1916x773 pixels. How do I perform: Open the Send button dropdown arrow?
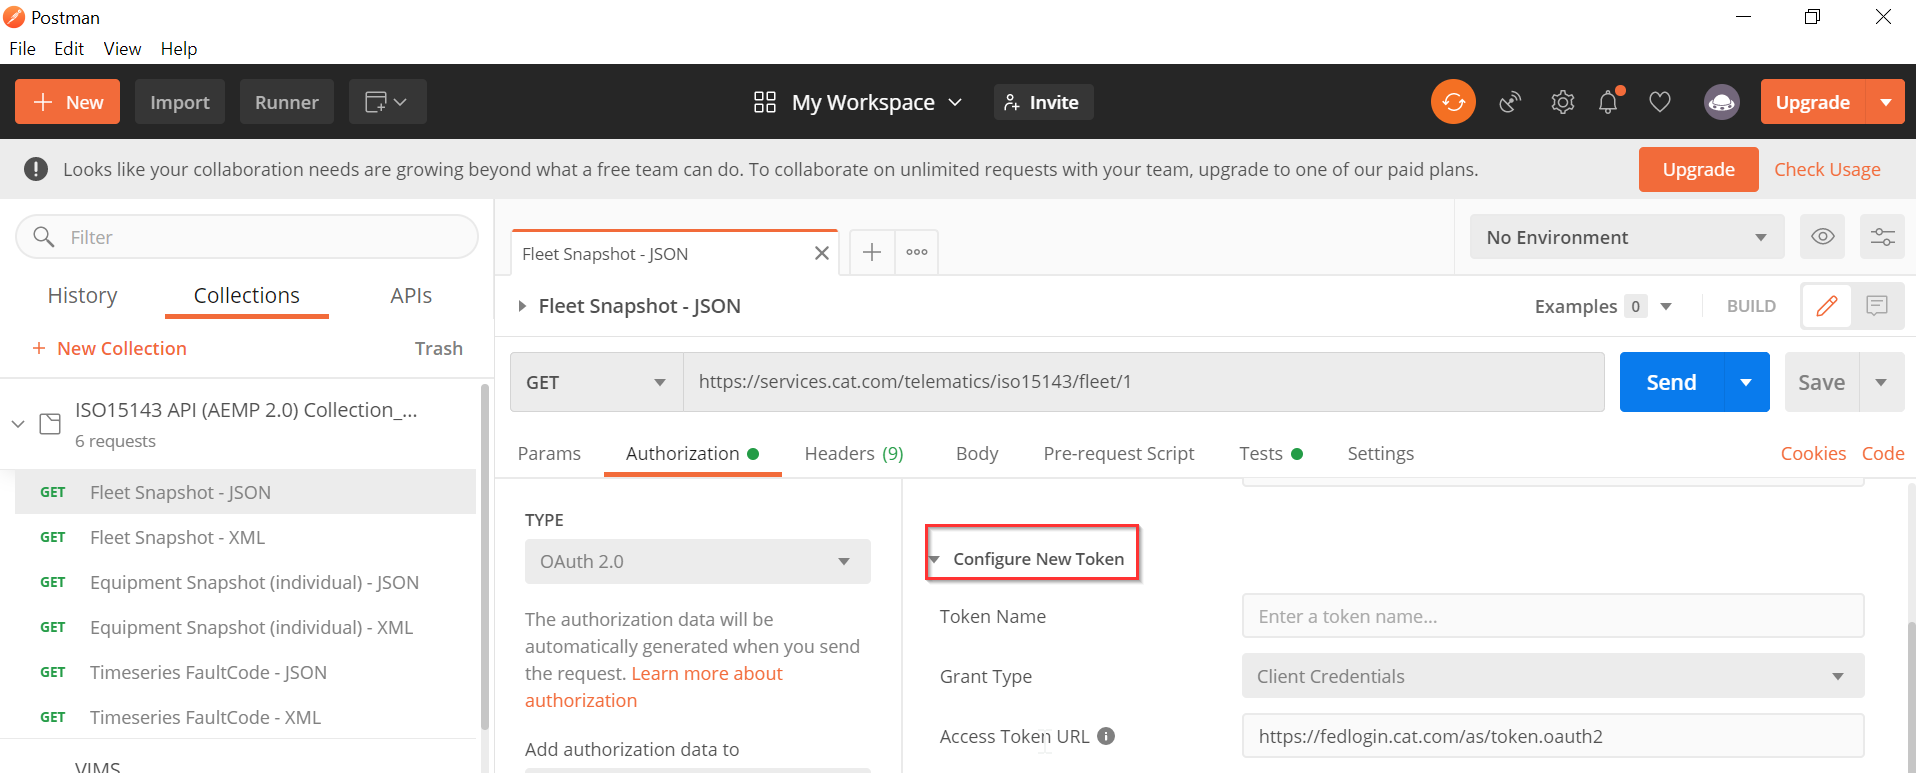[x=1746, y=382]
